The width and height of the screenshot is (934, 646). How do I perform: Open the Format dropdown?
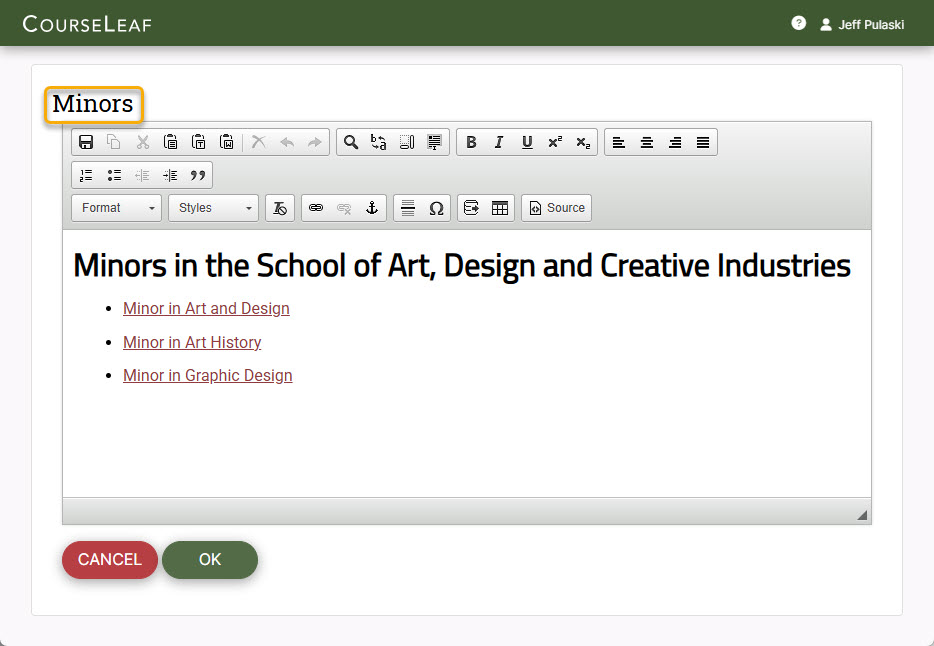coord(116,208)
